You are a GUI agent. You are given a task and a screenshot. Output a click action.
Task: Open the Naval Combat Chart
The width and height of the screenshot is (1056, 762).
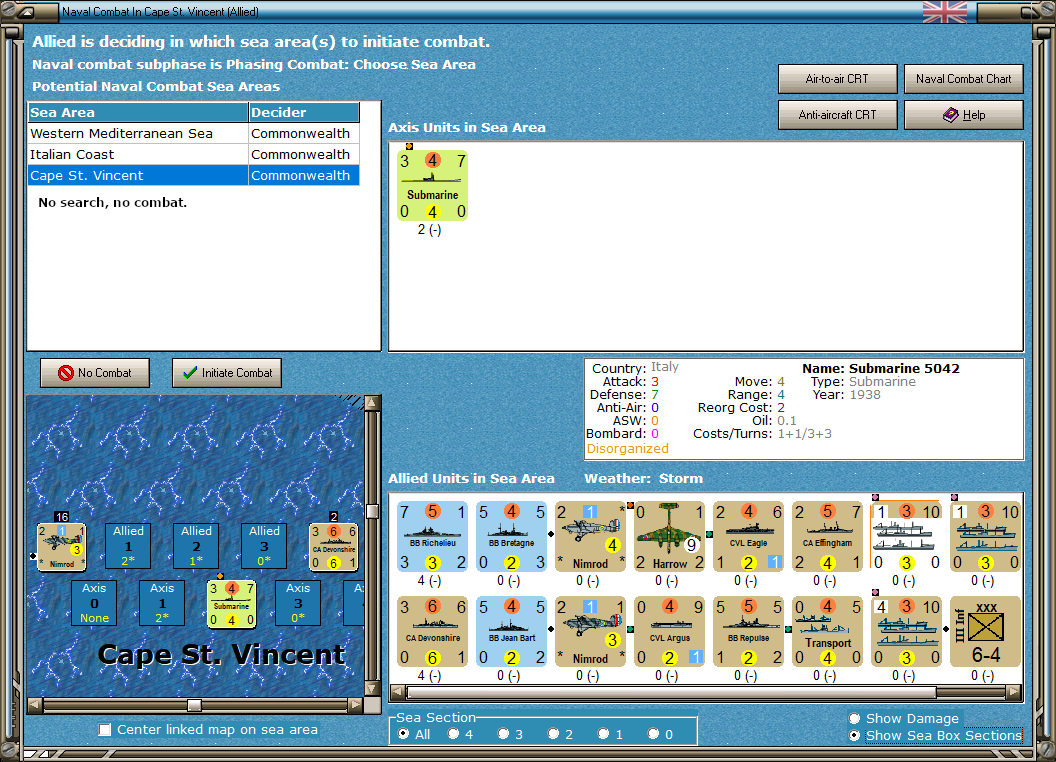[963, 79]
